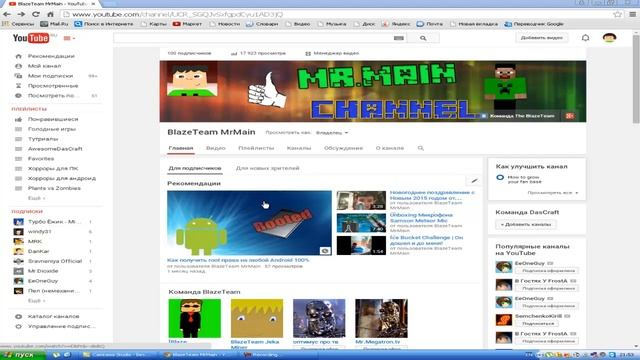This screenshot has height=360, width=640.
Task: Open the Новогоднее поздравление video link
Action: point(432,195)
